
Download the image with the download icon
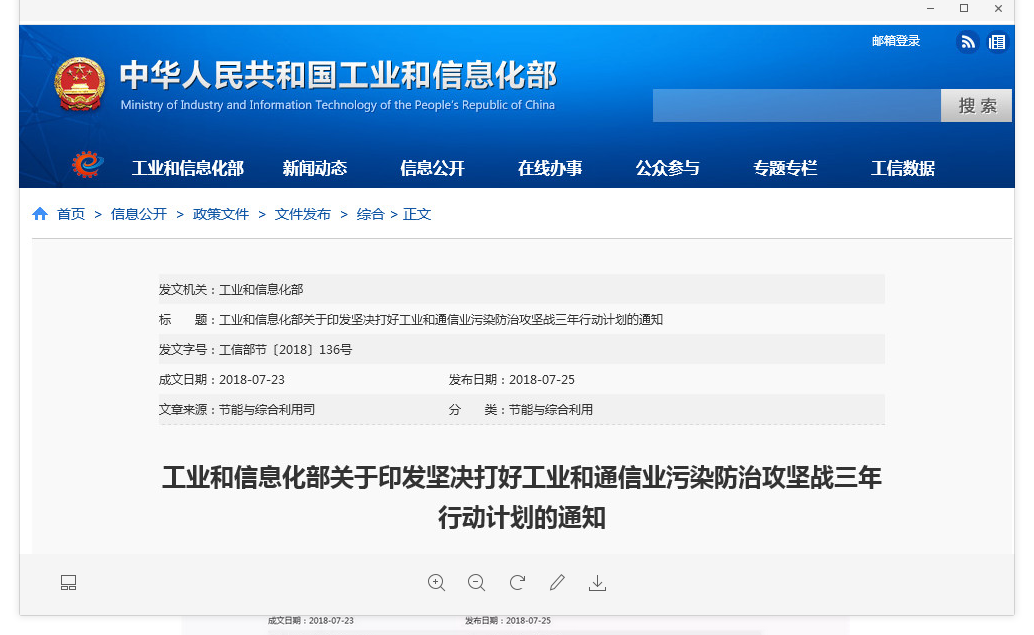tap(597, 583)
